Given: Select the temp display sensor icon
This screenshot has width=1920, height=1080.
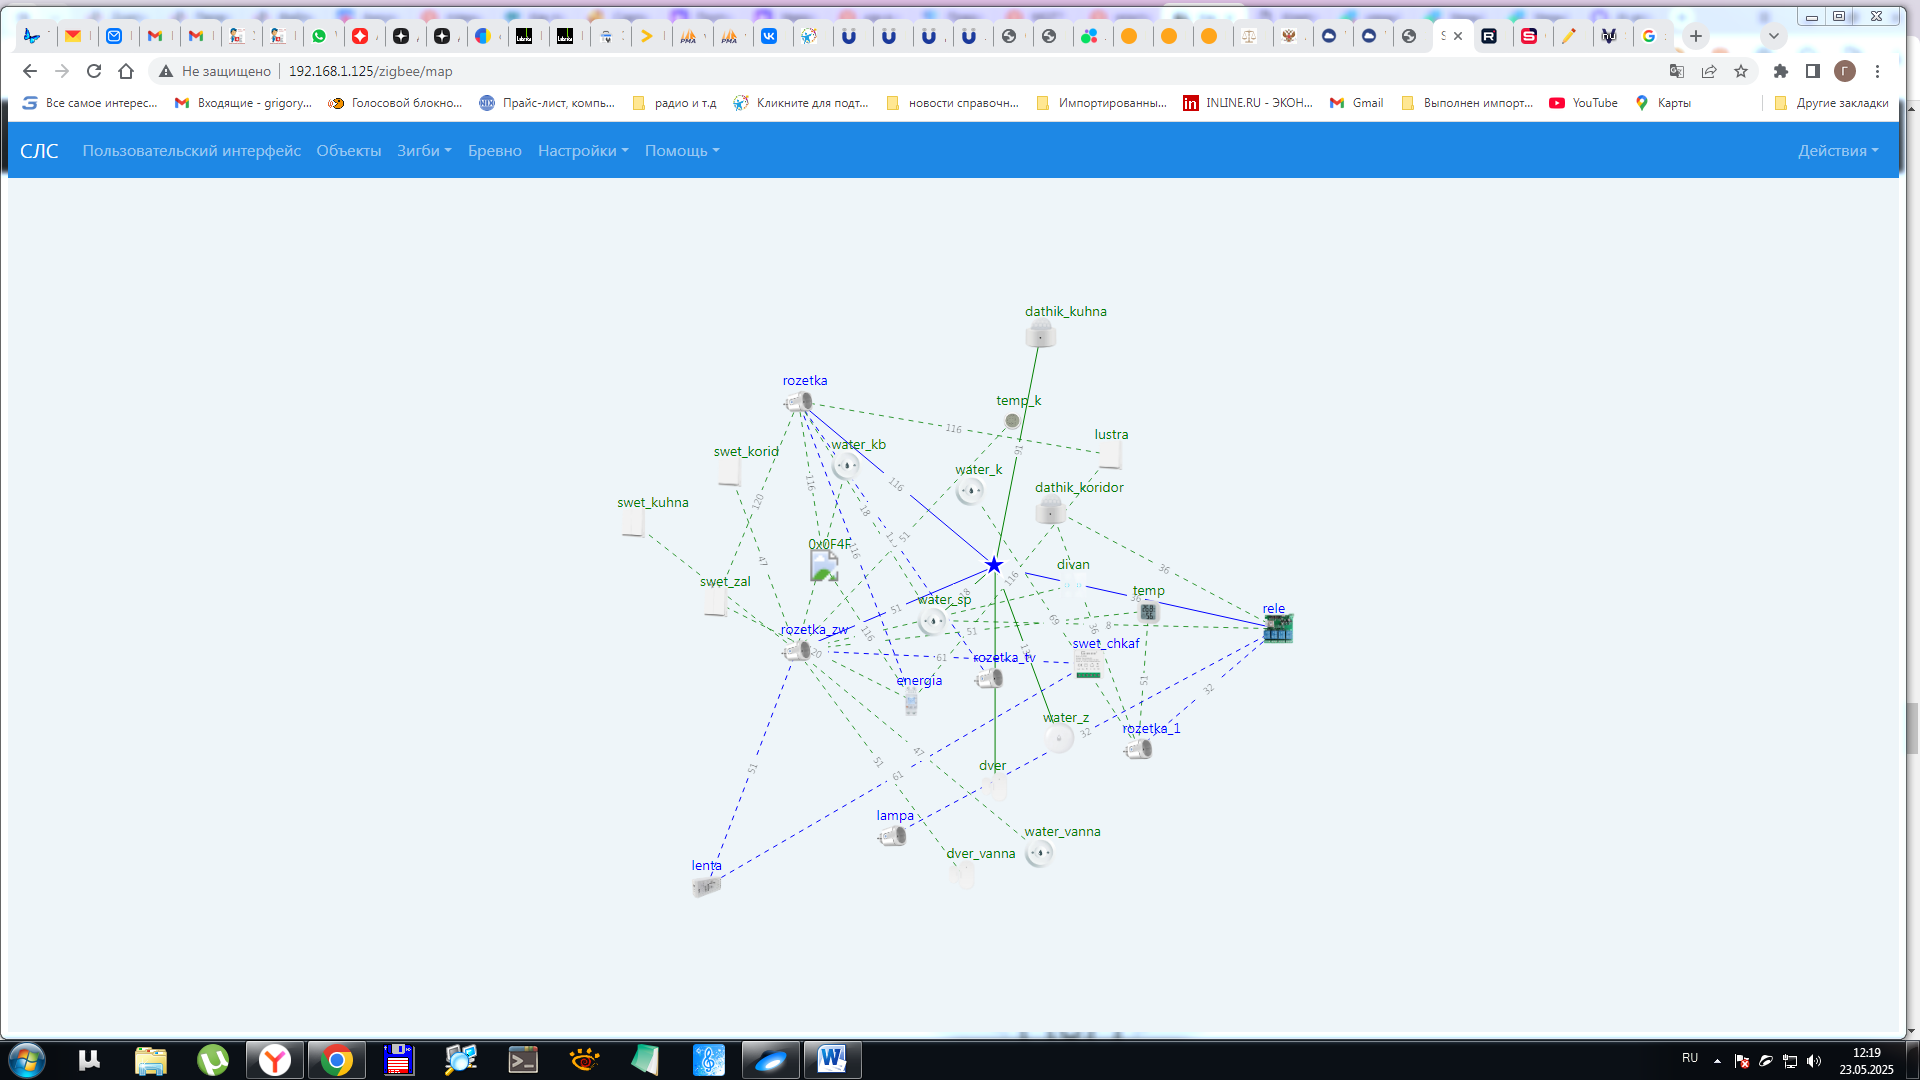Looking at the screenshot, I should pos(1148,612).
